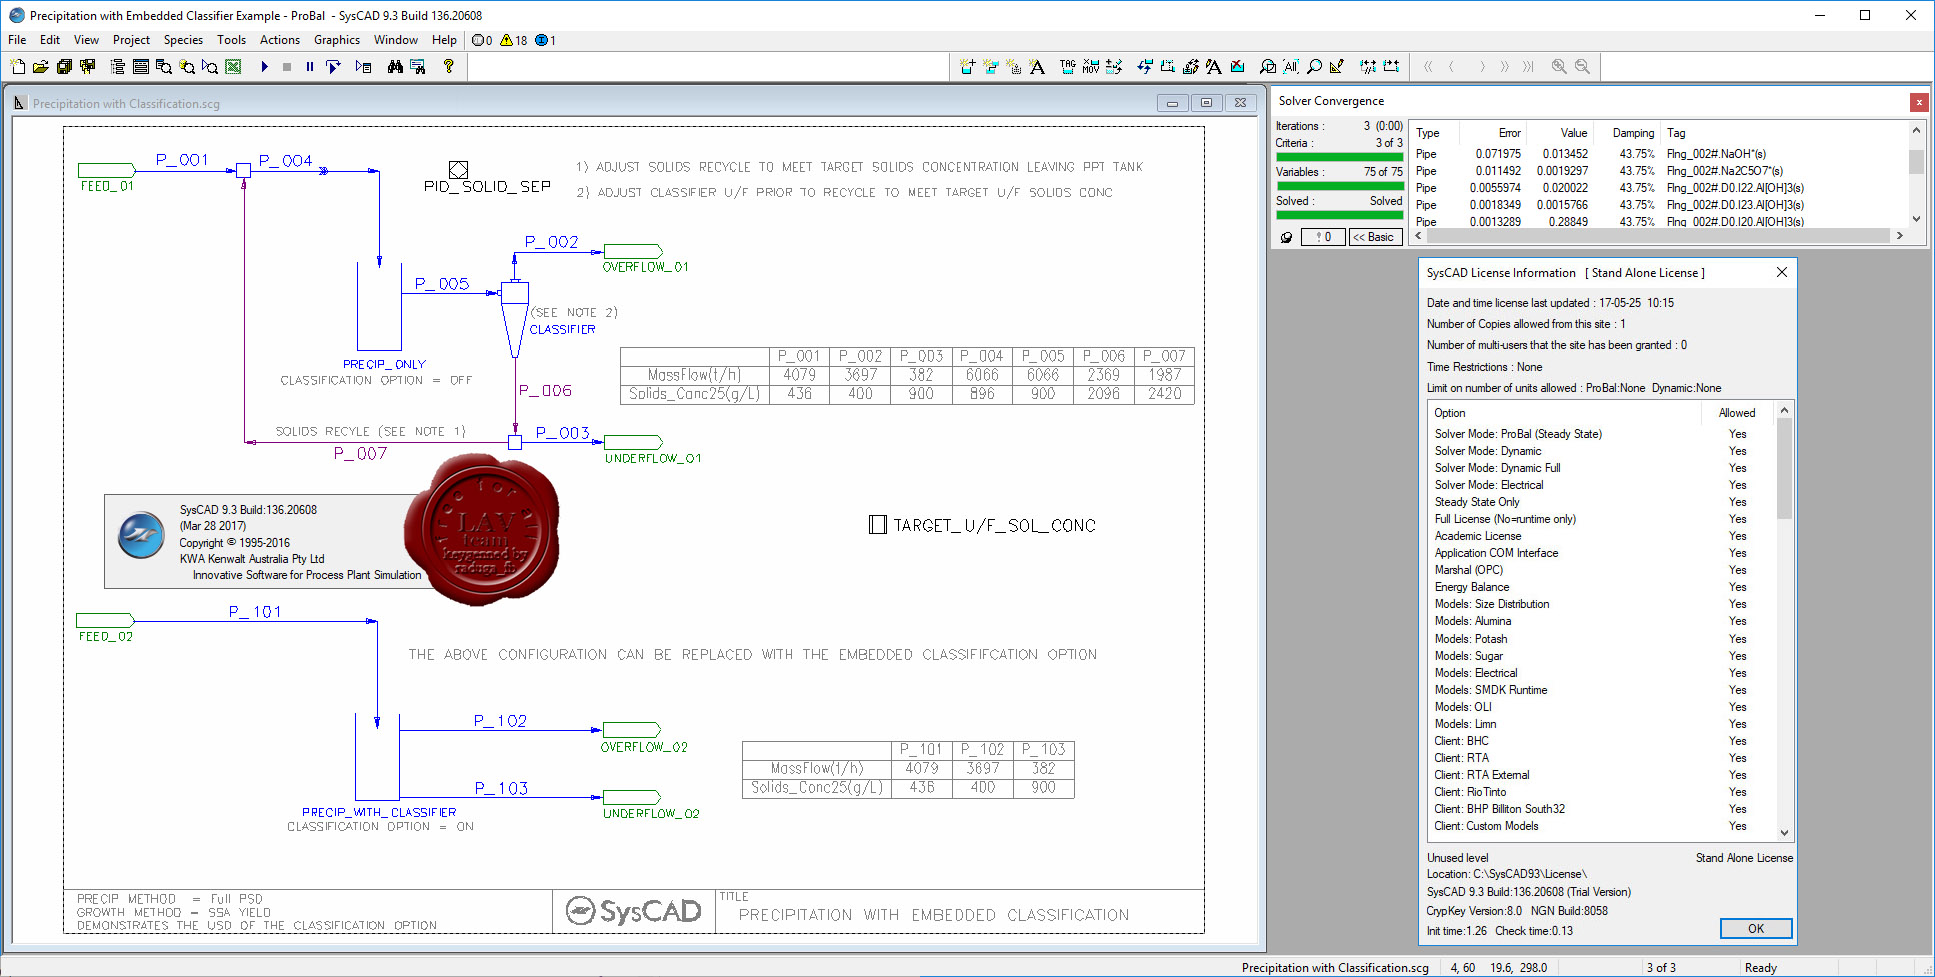Click the Step solver icon
Screen dimensions: 1935x977
point(333,67)
